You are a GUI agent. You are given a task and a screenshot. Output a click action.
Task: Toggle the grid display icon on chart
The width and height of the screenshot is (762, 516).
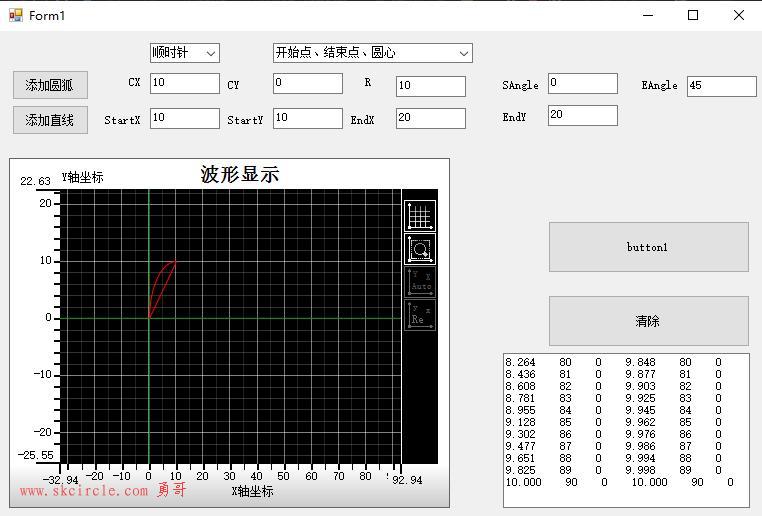coord(420,216)
